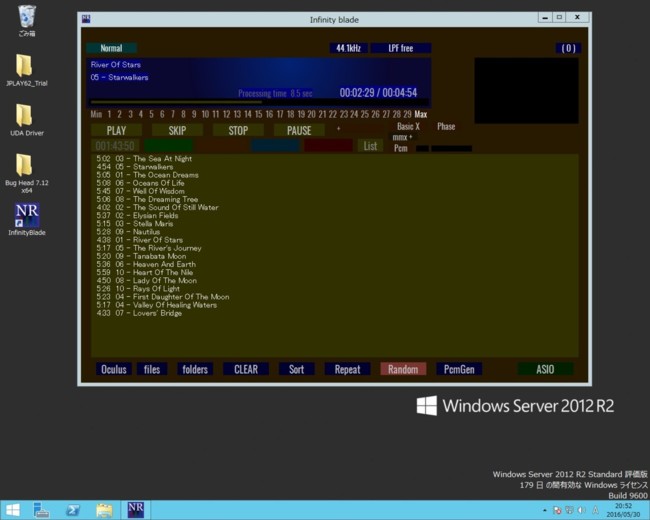Select track 07 - Lovers' Bridge

(139, 313)
